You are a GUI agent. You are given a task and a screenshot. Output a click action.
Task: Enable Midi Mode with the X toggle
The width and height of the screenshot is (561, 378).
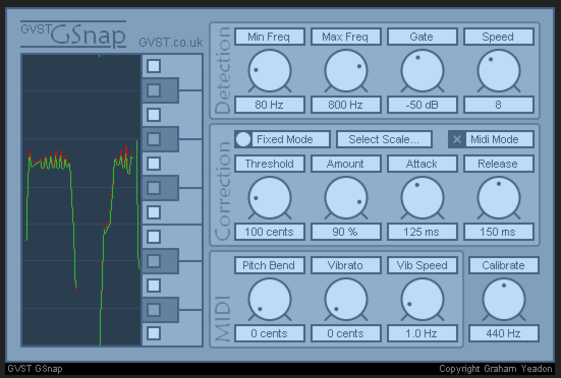tap(457, 139)
